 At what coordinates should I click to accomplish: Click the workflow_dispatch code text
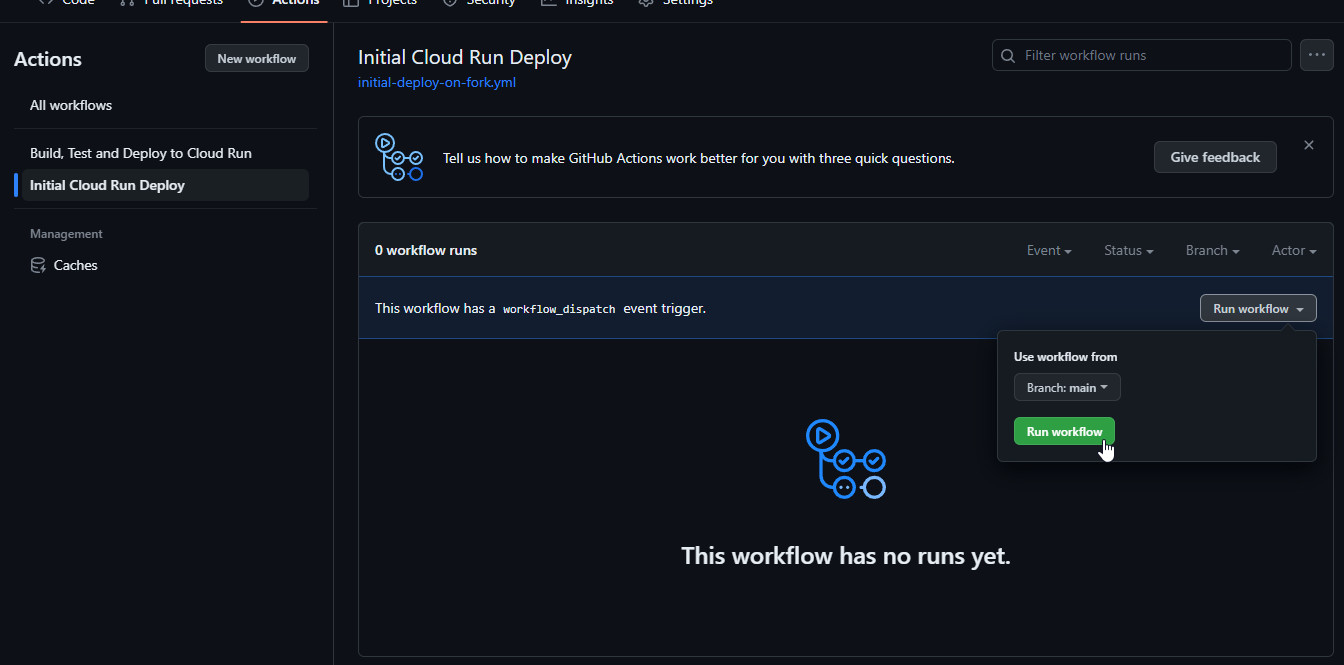559,309
